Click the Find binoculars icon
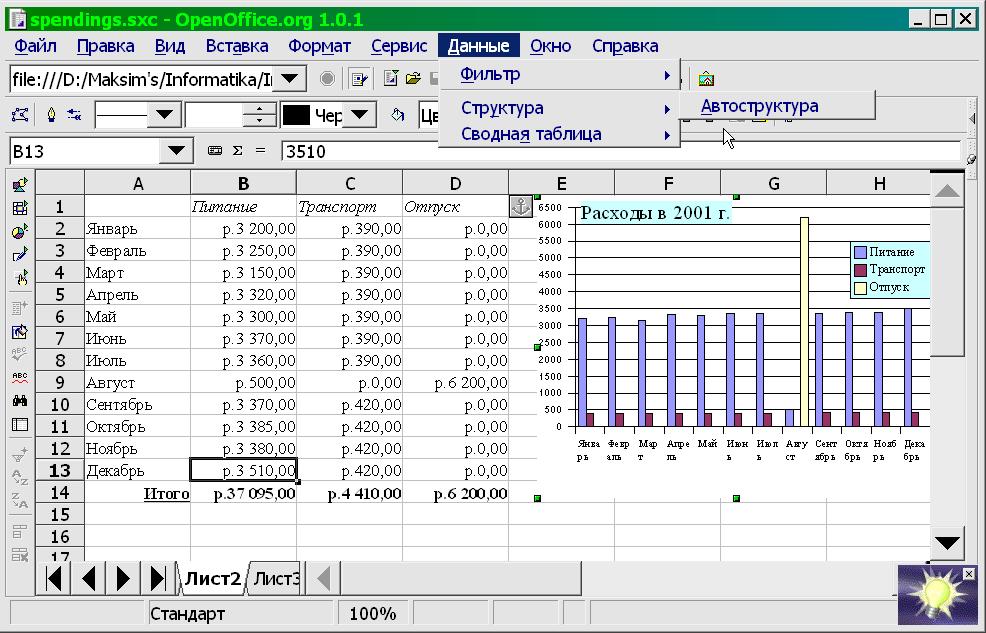Image resolution: width=986 pixels, height=633 pixels. (20, 401)
